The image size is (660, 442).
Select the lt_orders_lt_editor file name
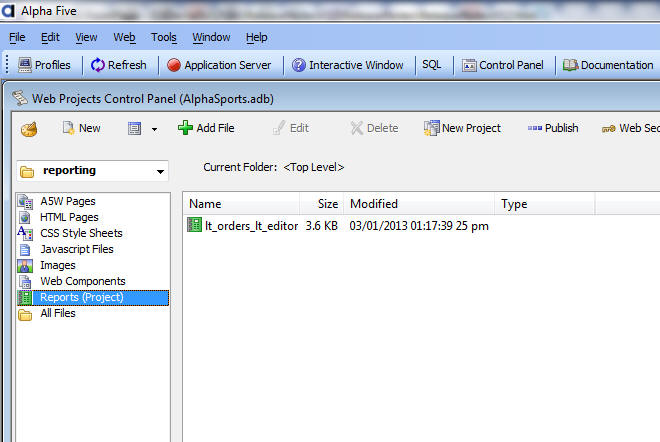pos(251,226)
